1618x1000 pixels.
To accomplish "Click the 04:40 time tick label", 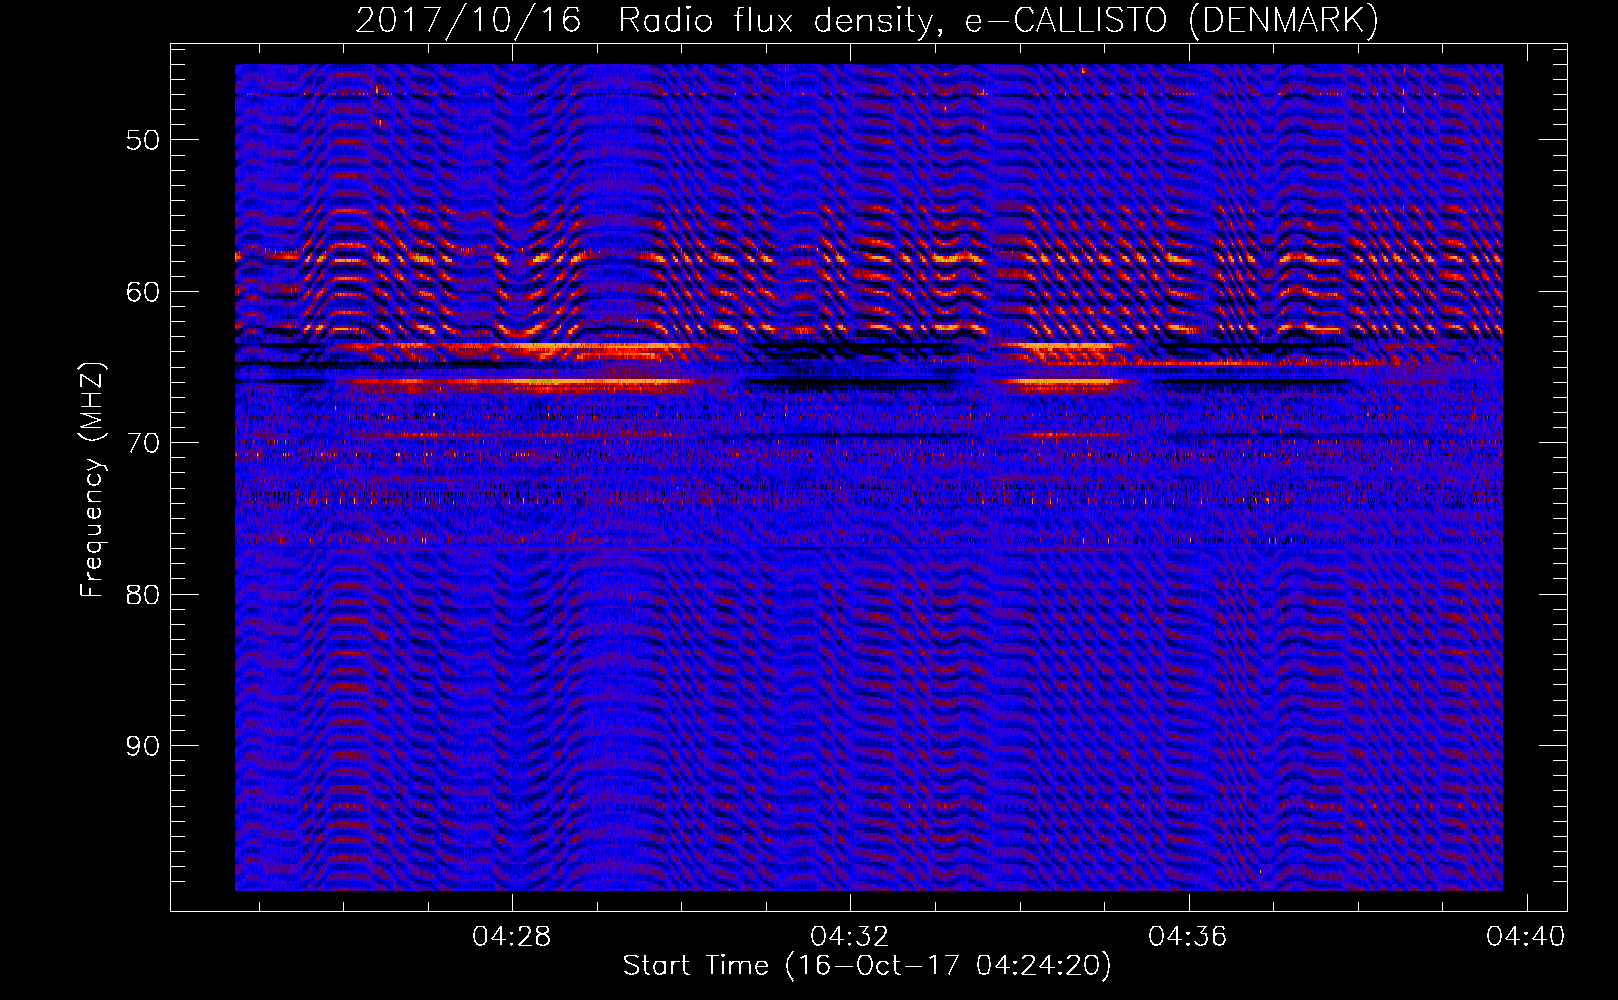I will pyautogui.click(x=1526, y=936).
